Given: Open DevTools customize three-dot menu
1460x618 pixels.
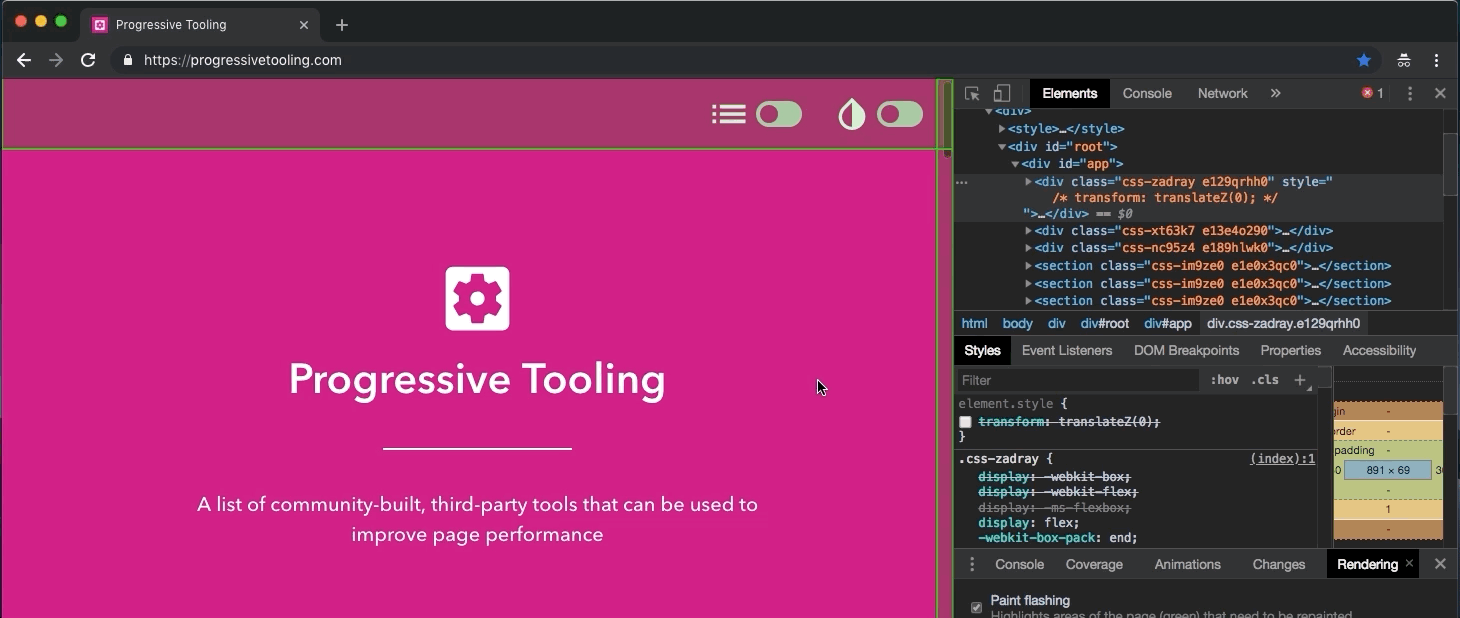Looking at the screenshot, I should click(1410, 93).
